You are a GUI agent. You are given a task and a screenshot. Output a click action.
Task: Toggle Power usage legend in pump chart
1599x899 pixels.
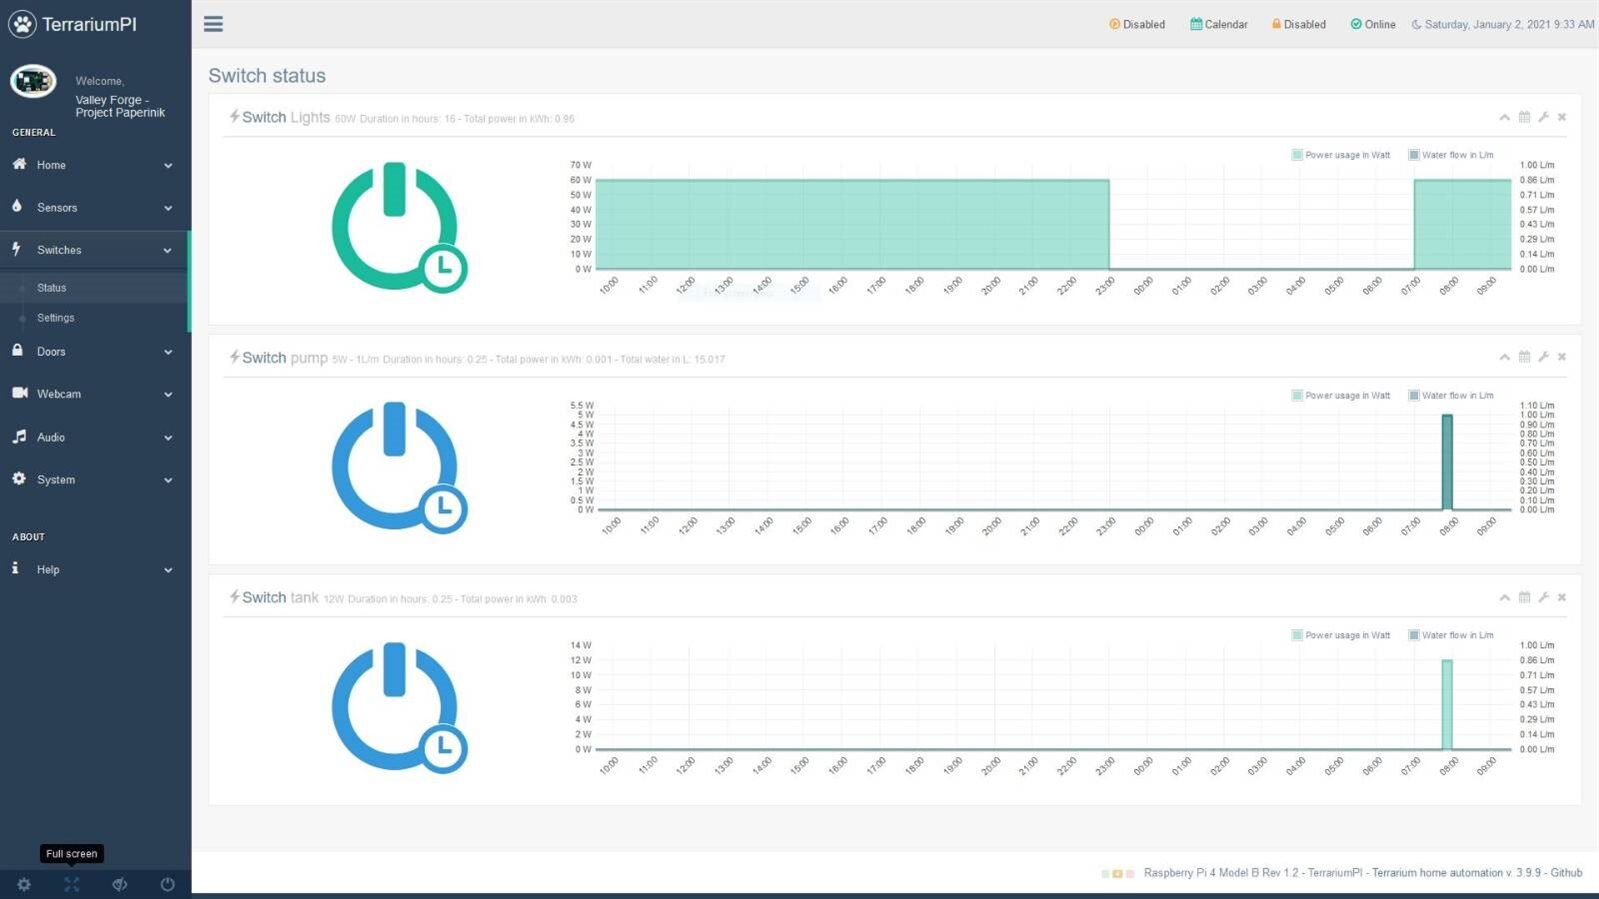1341,395
